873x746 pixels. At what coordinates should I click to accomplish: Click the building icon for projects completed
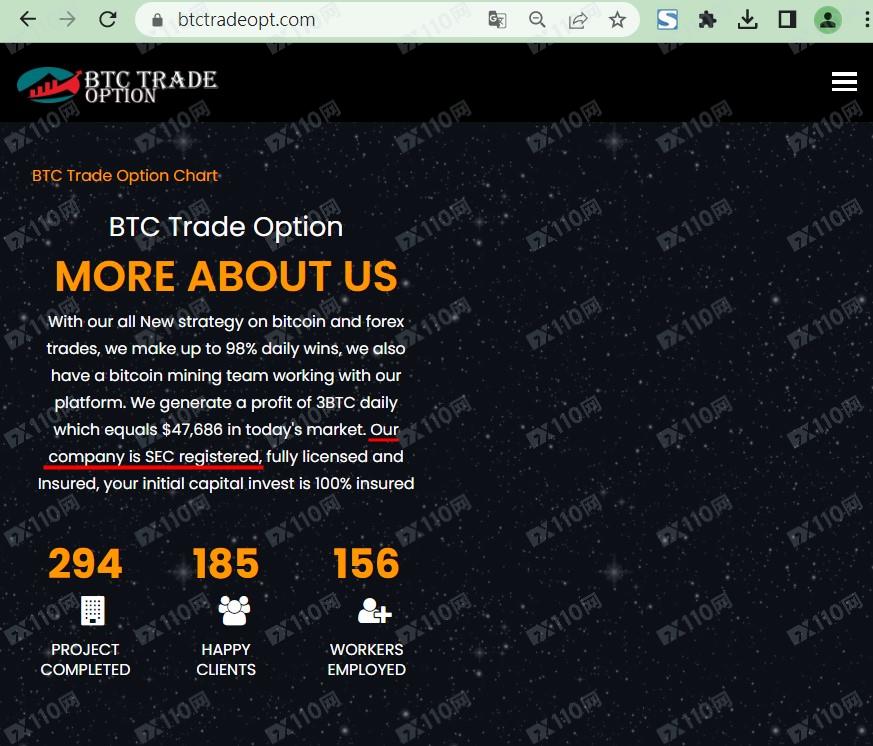tap(93, 611)
